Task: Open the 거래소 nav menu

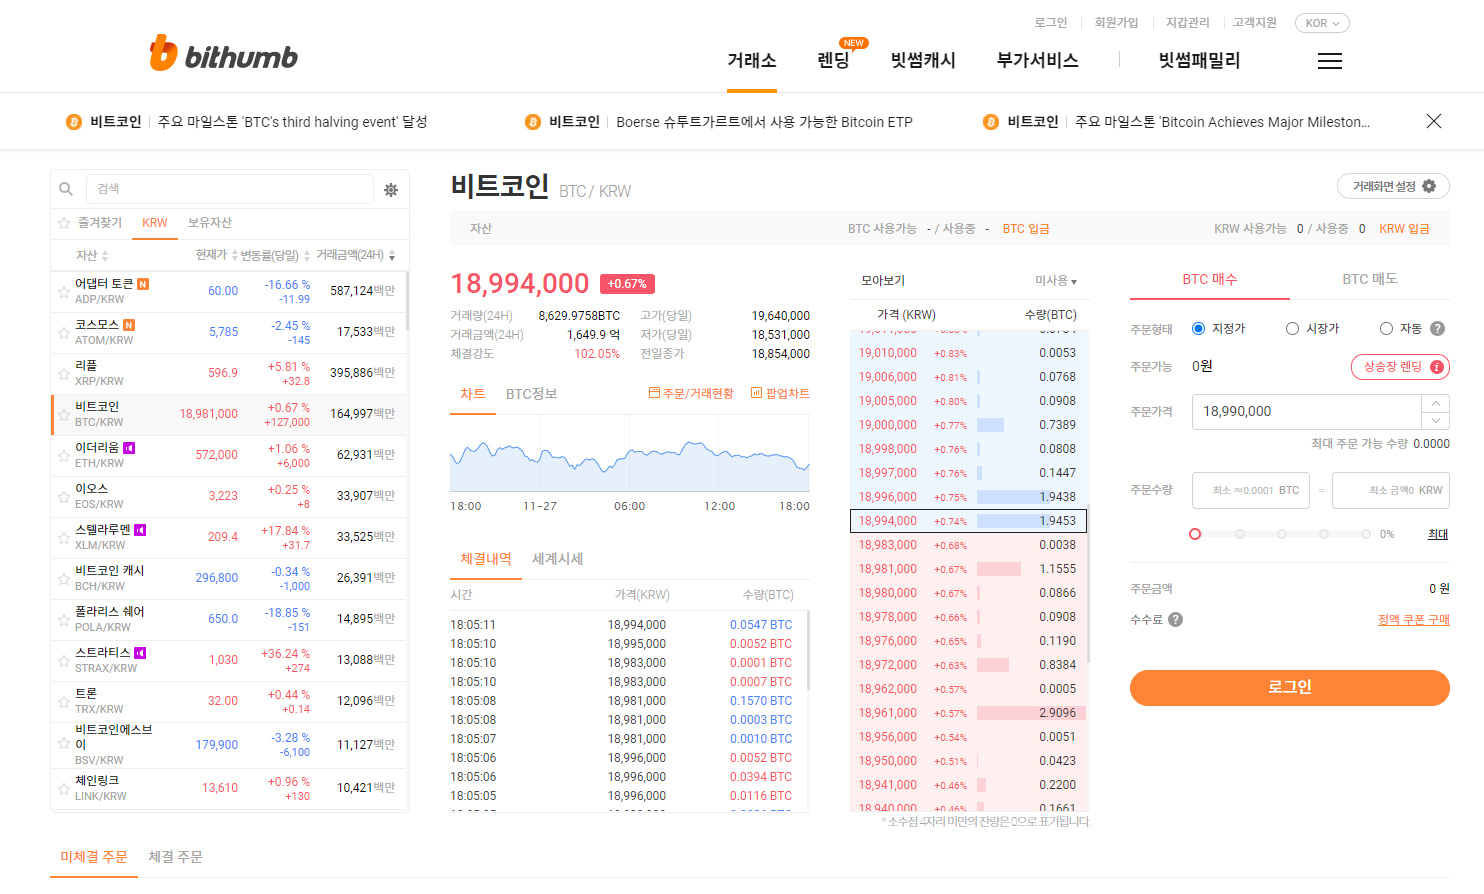Action: point(752,60)
